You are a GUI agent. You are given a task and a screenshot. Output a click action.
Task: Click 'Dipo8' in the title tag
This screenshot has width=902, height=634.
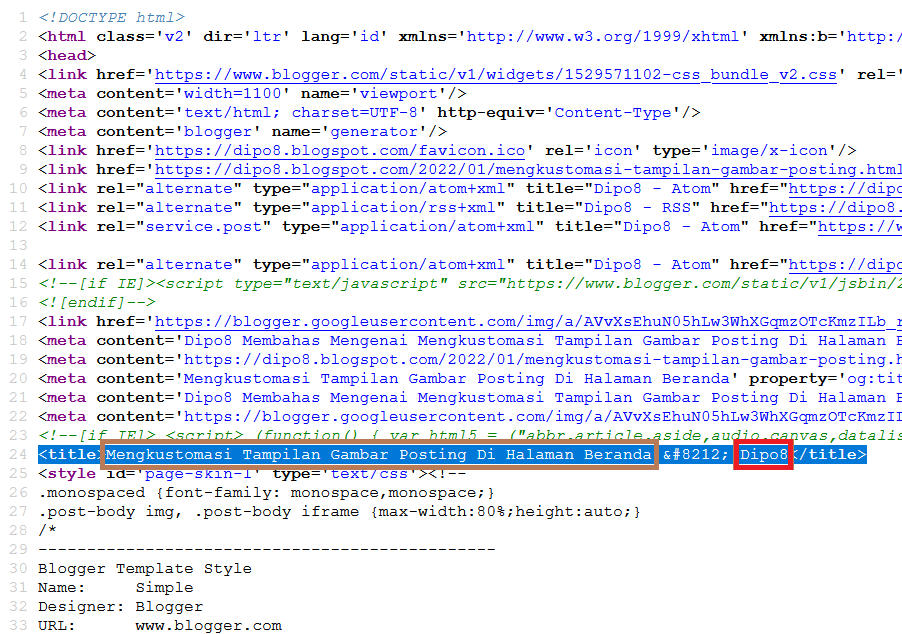[x=763, y=455]
